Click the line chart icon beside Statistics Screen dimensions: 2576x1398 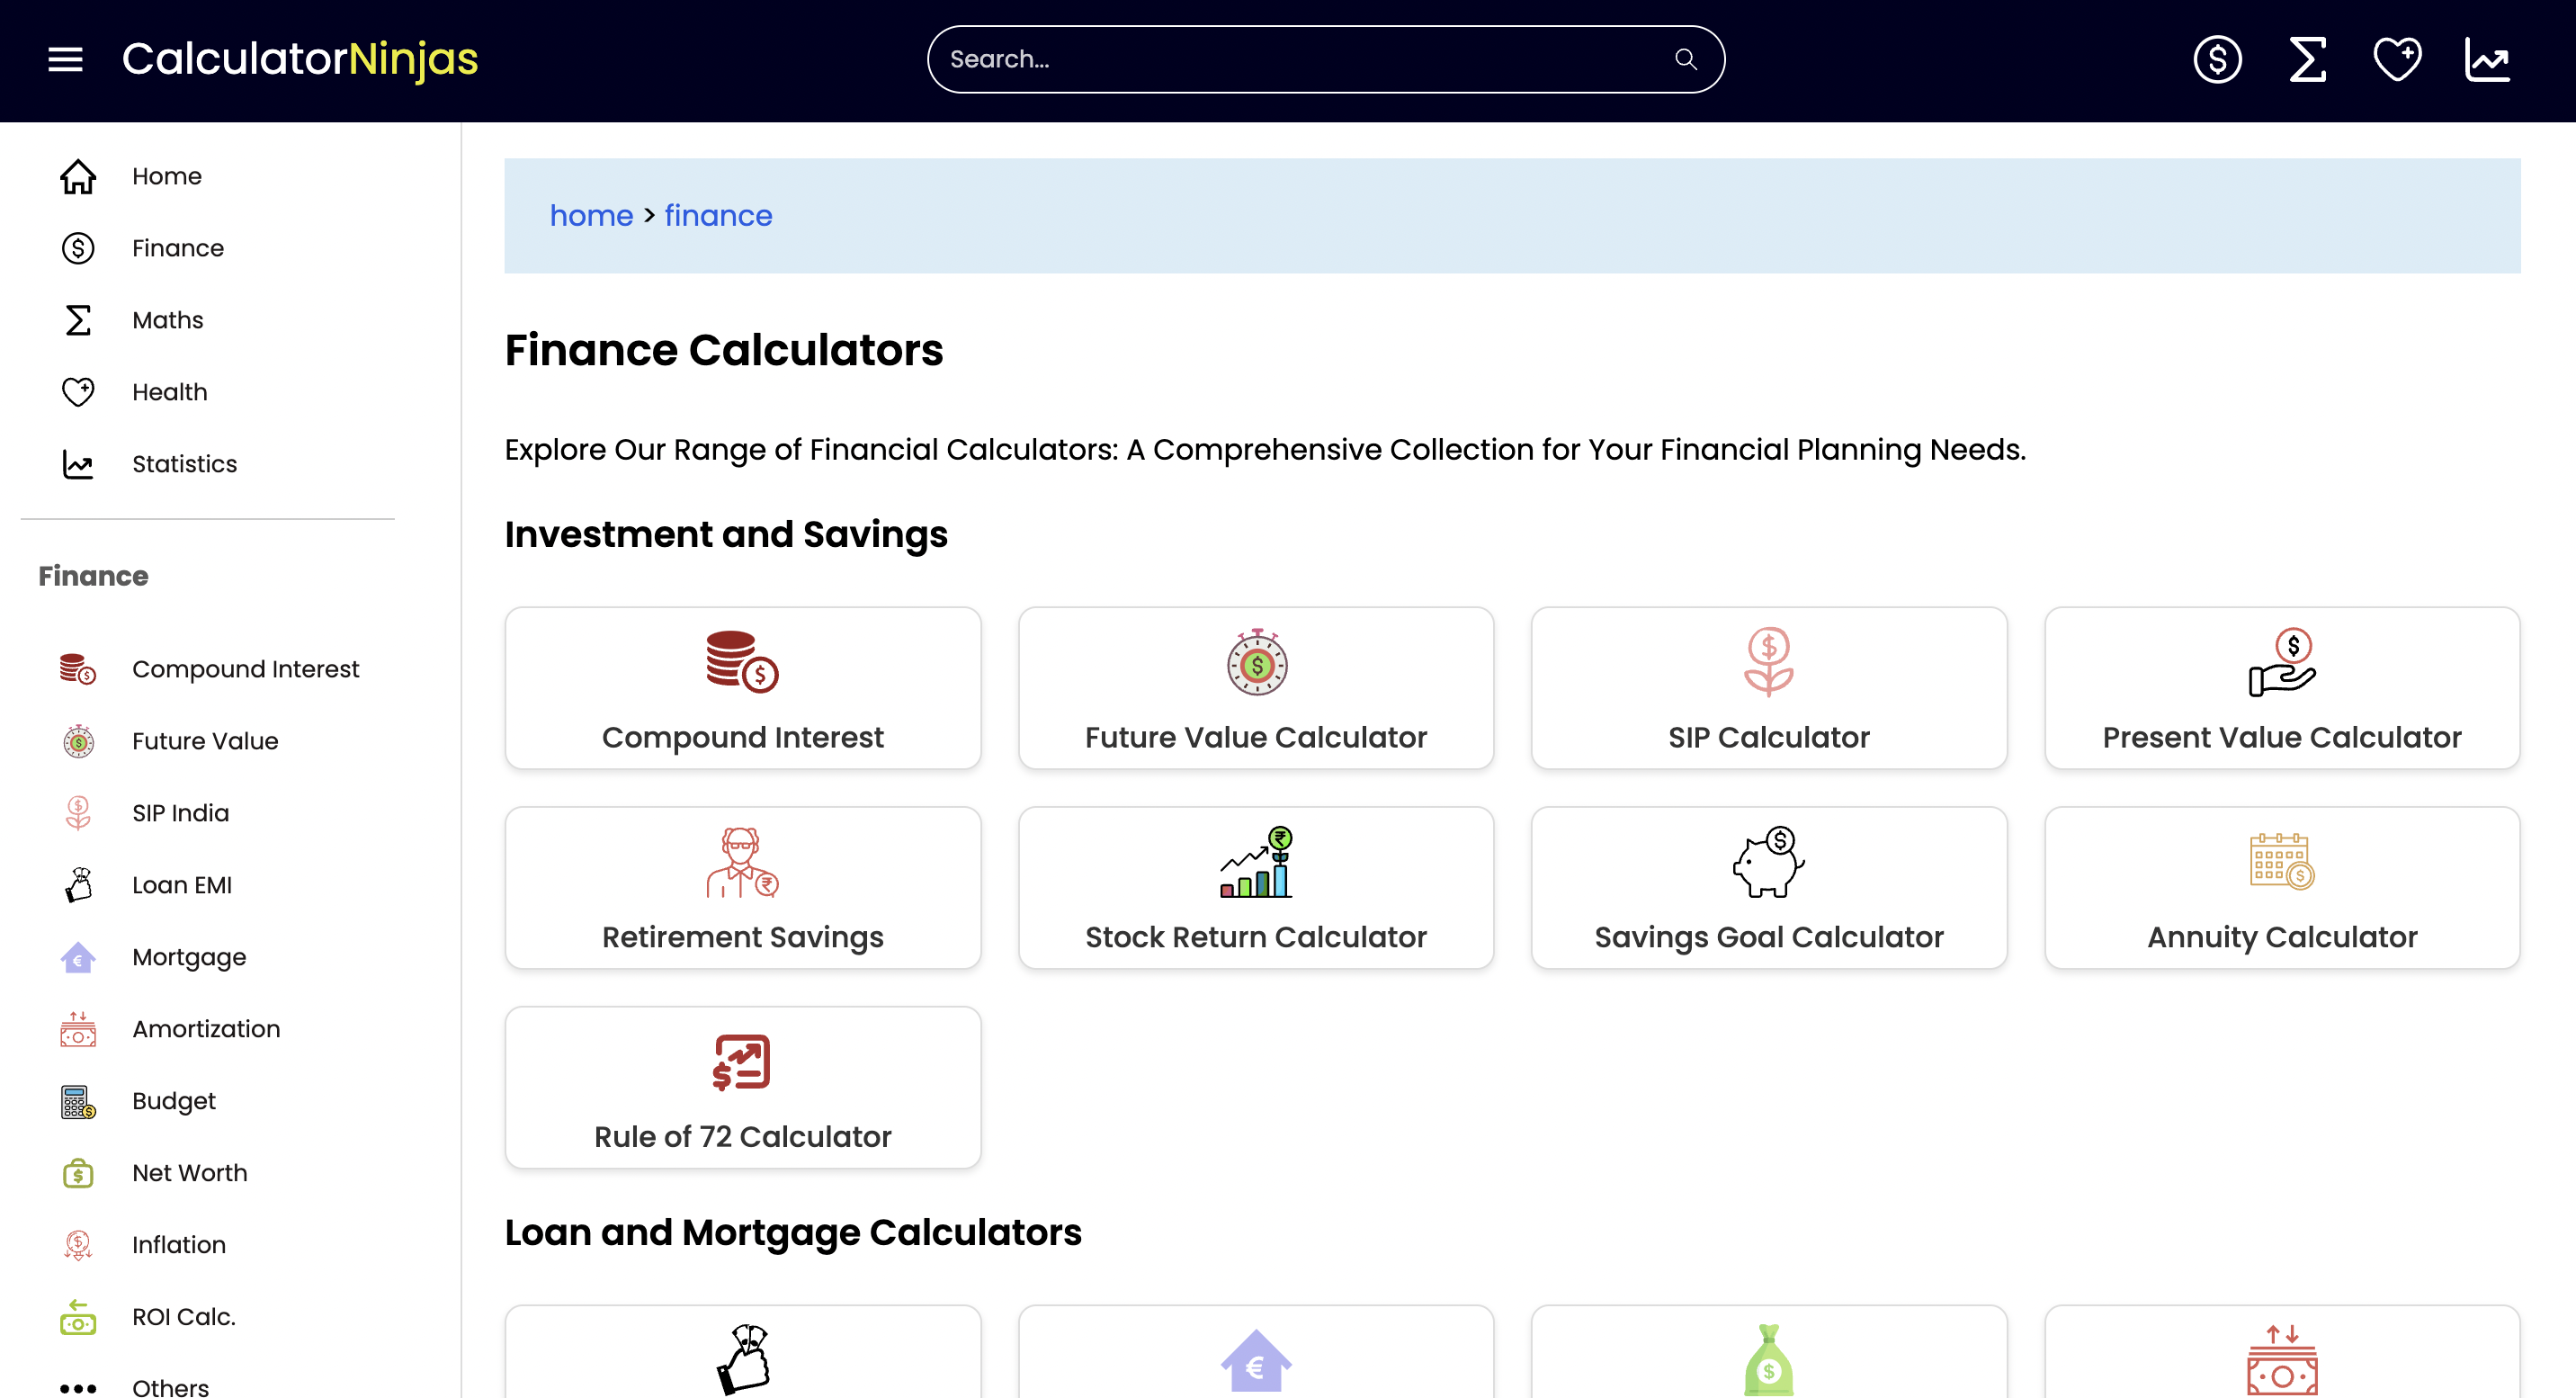click(78, 464)
